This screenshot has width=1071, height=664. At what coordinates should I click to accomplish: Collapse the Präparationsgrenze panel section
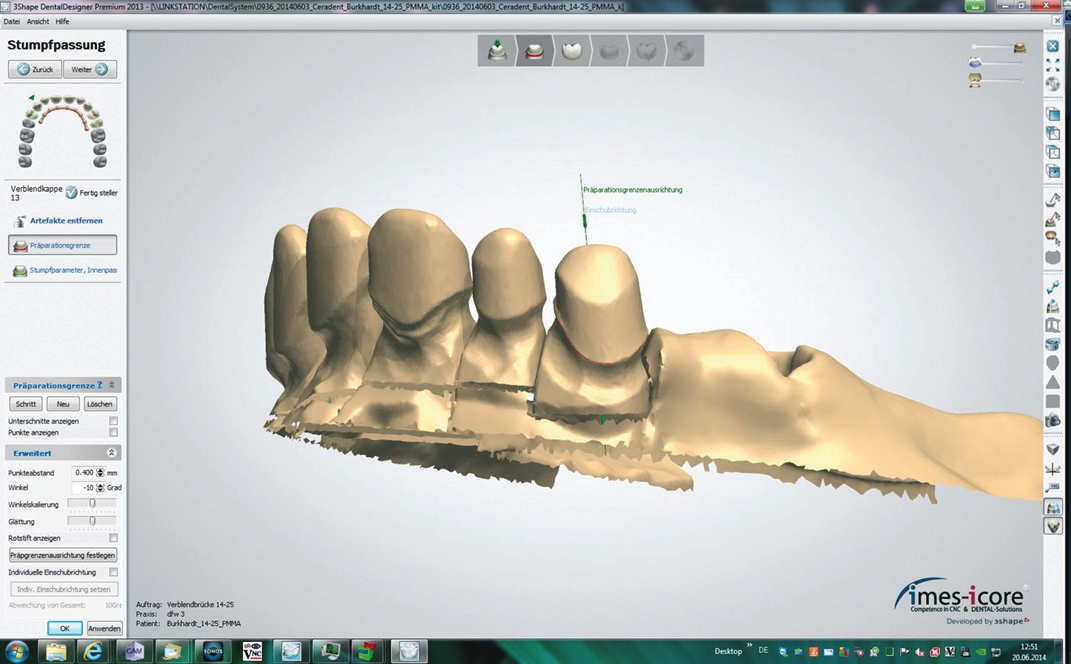click(x=112, y=385)
